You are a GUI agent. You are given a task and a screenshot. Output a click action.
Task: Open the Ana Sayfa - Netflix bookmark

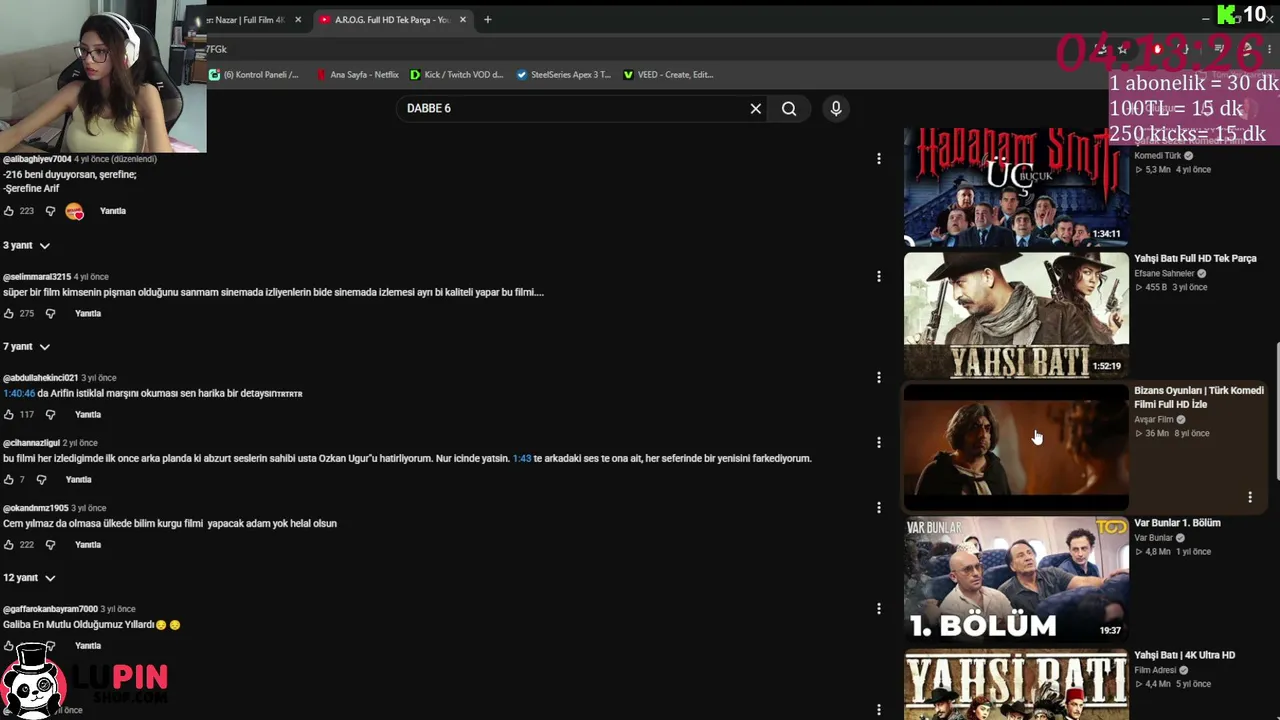click(357, 75)
